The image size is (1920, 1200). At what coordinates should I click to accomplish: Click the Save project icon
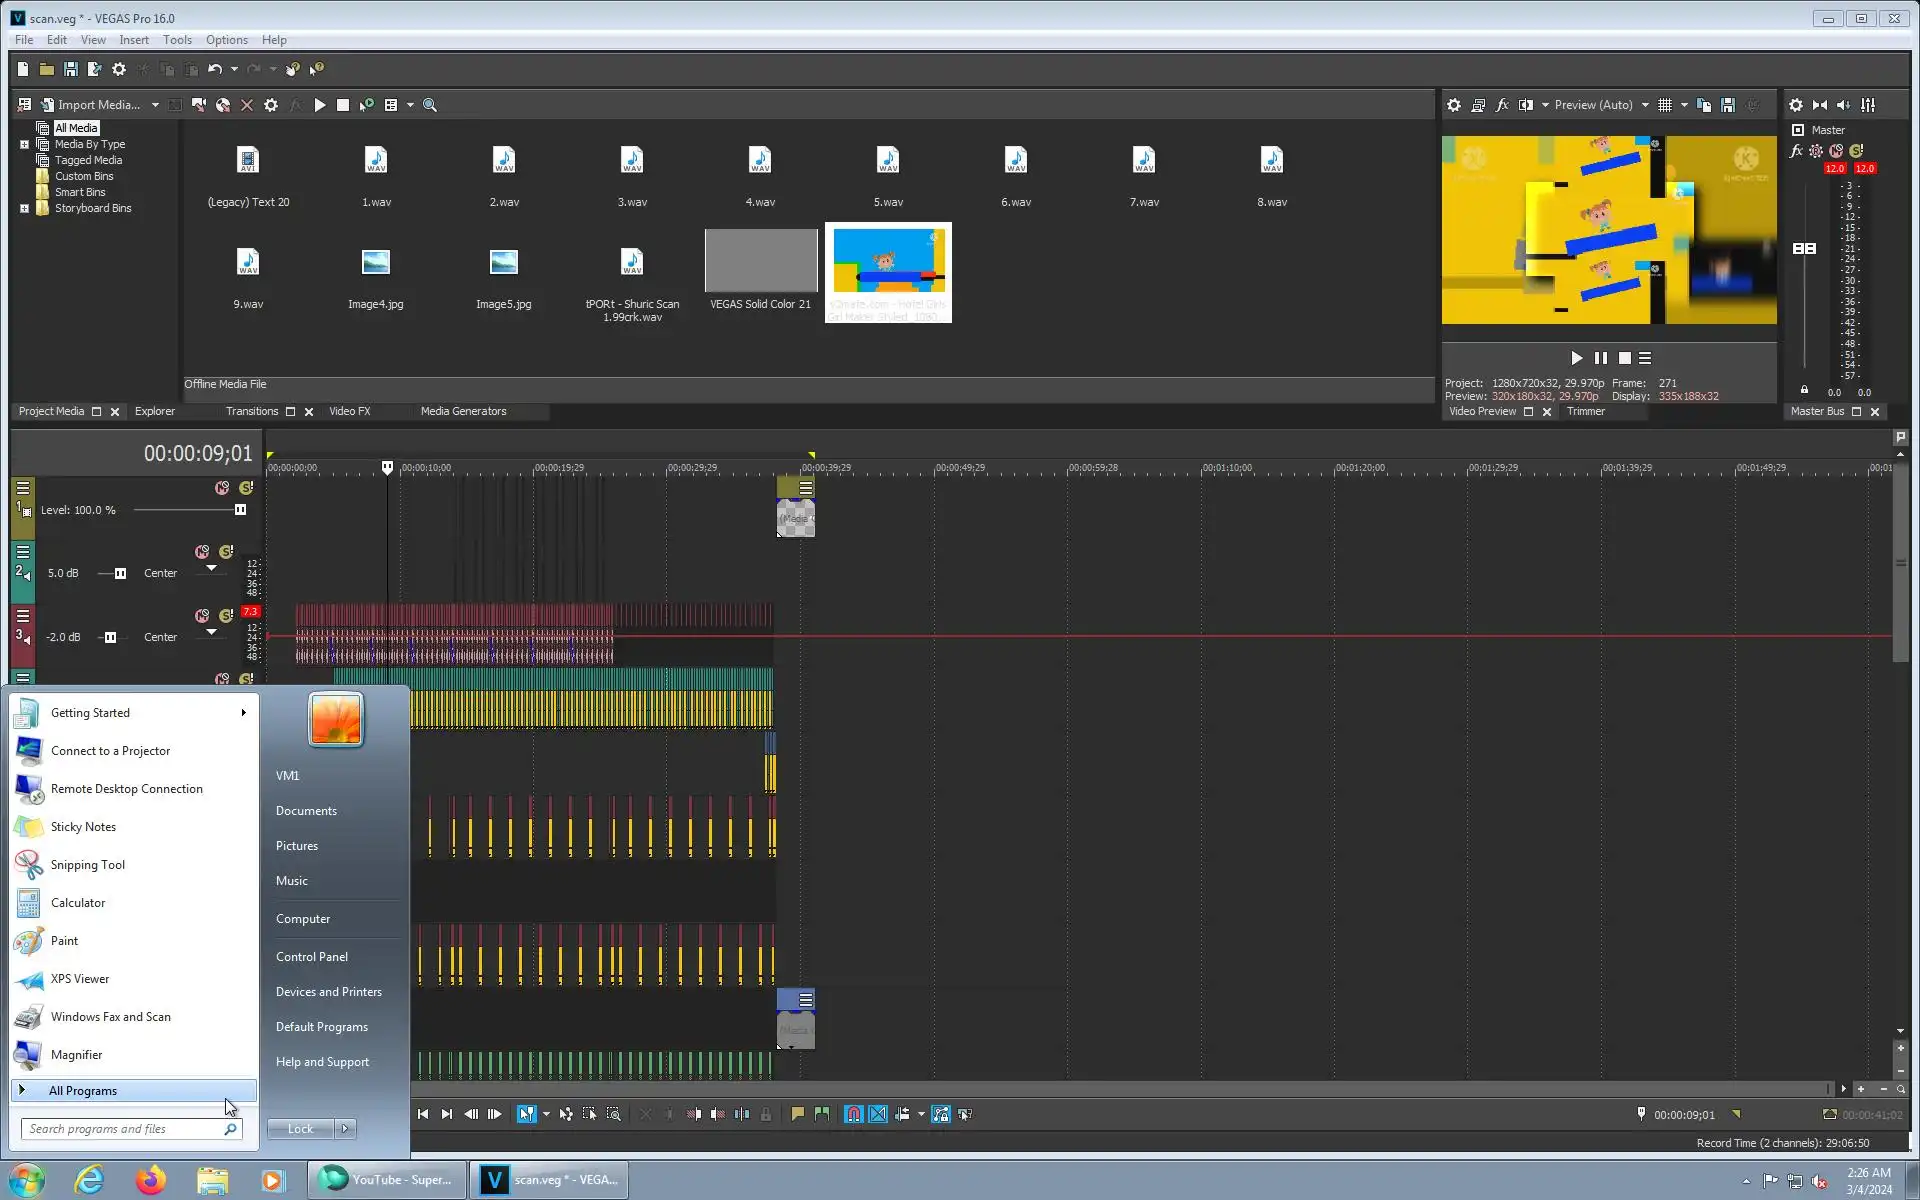(70, 69)
